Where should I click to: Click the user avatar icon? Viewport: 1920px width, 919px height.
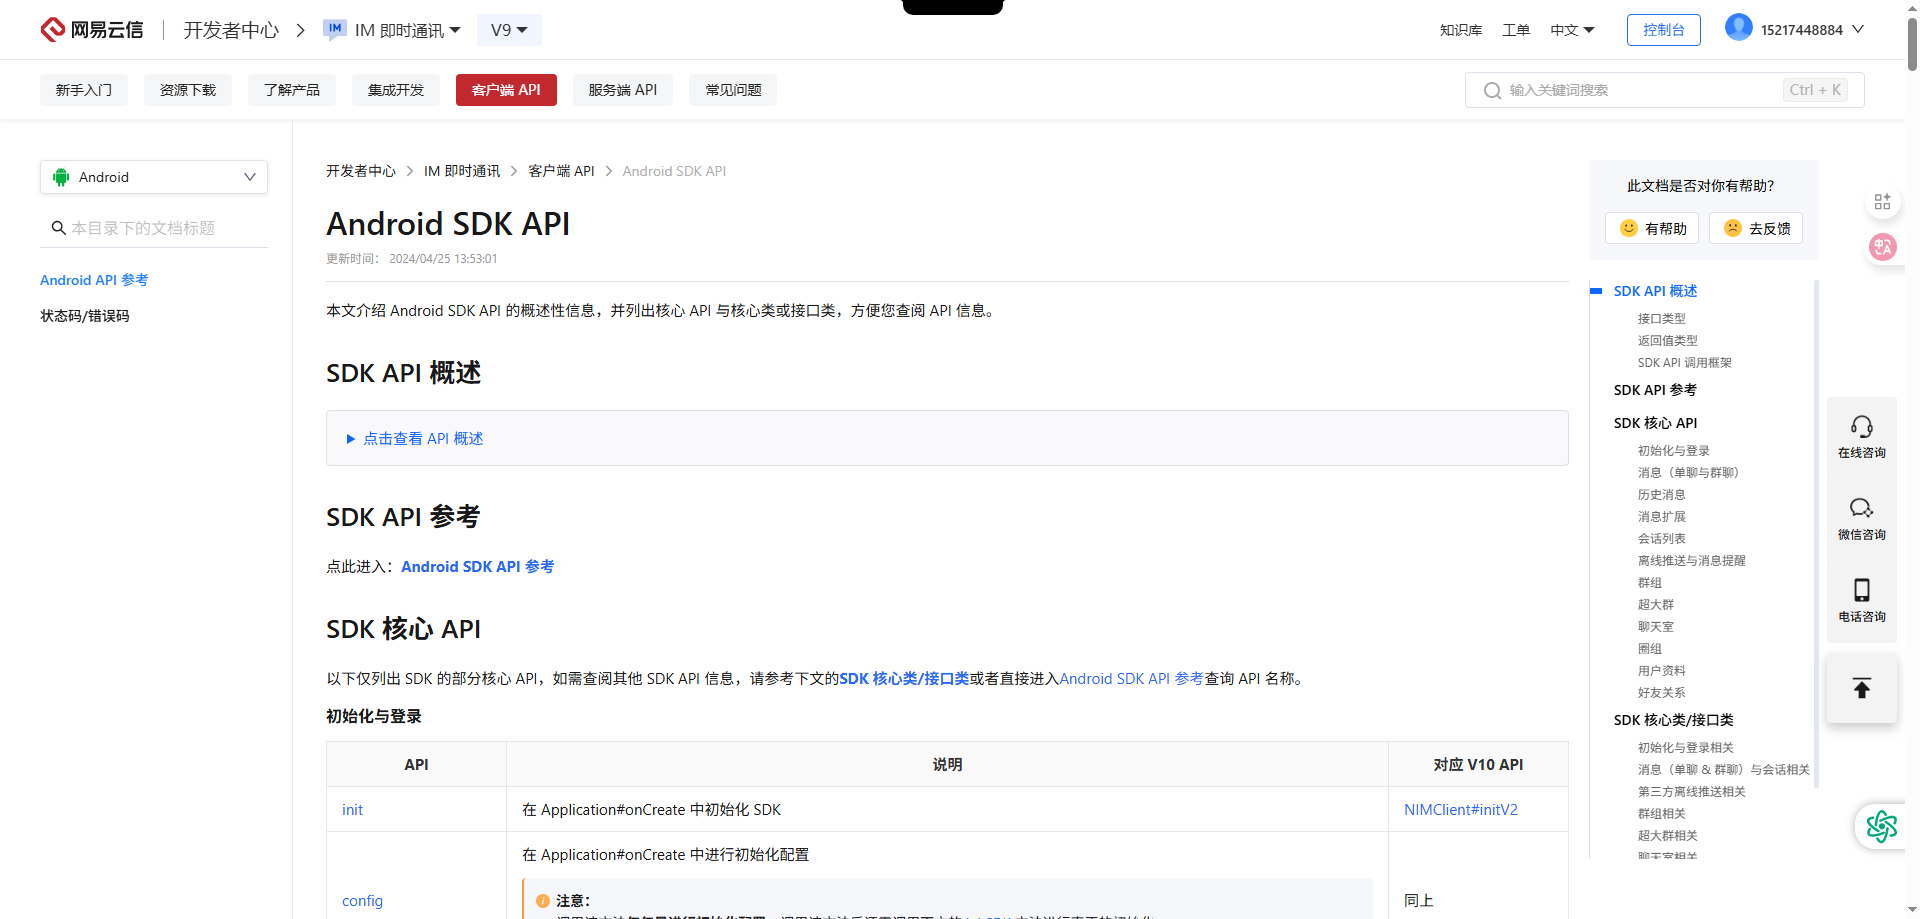[1739, 28]
